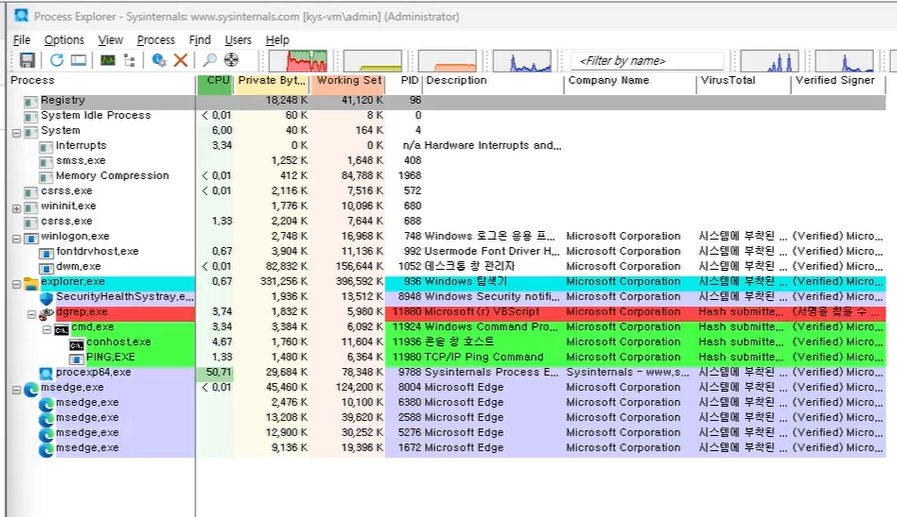Click Edge icon of msedge.exe PID 6380
This screenshot has height=517, width=897.
point(46,404)
